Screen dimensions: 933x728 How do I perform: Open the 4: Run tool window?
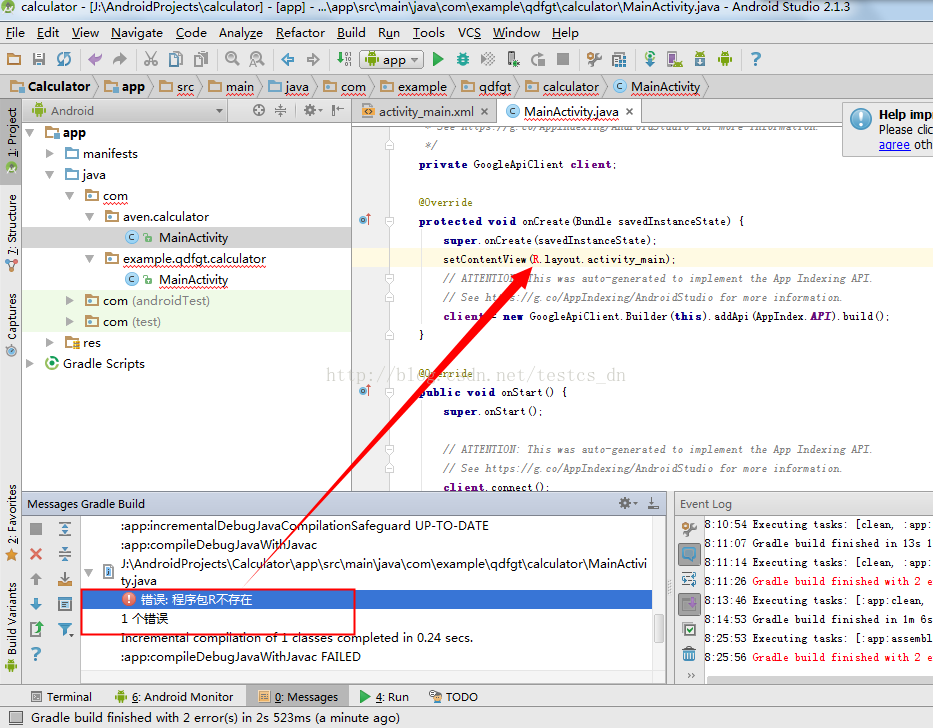(x=384, y=696)
